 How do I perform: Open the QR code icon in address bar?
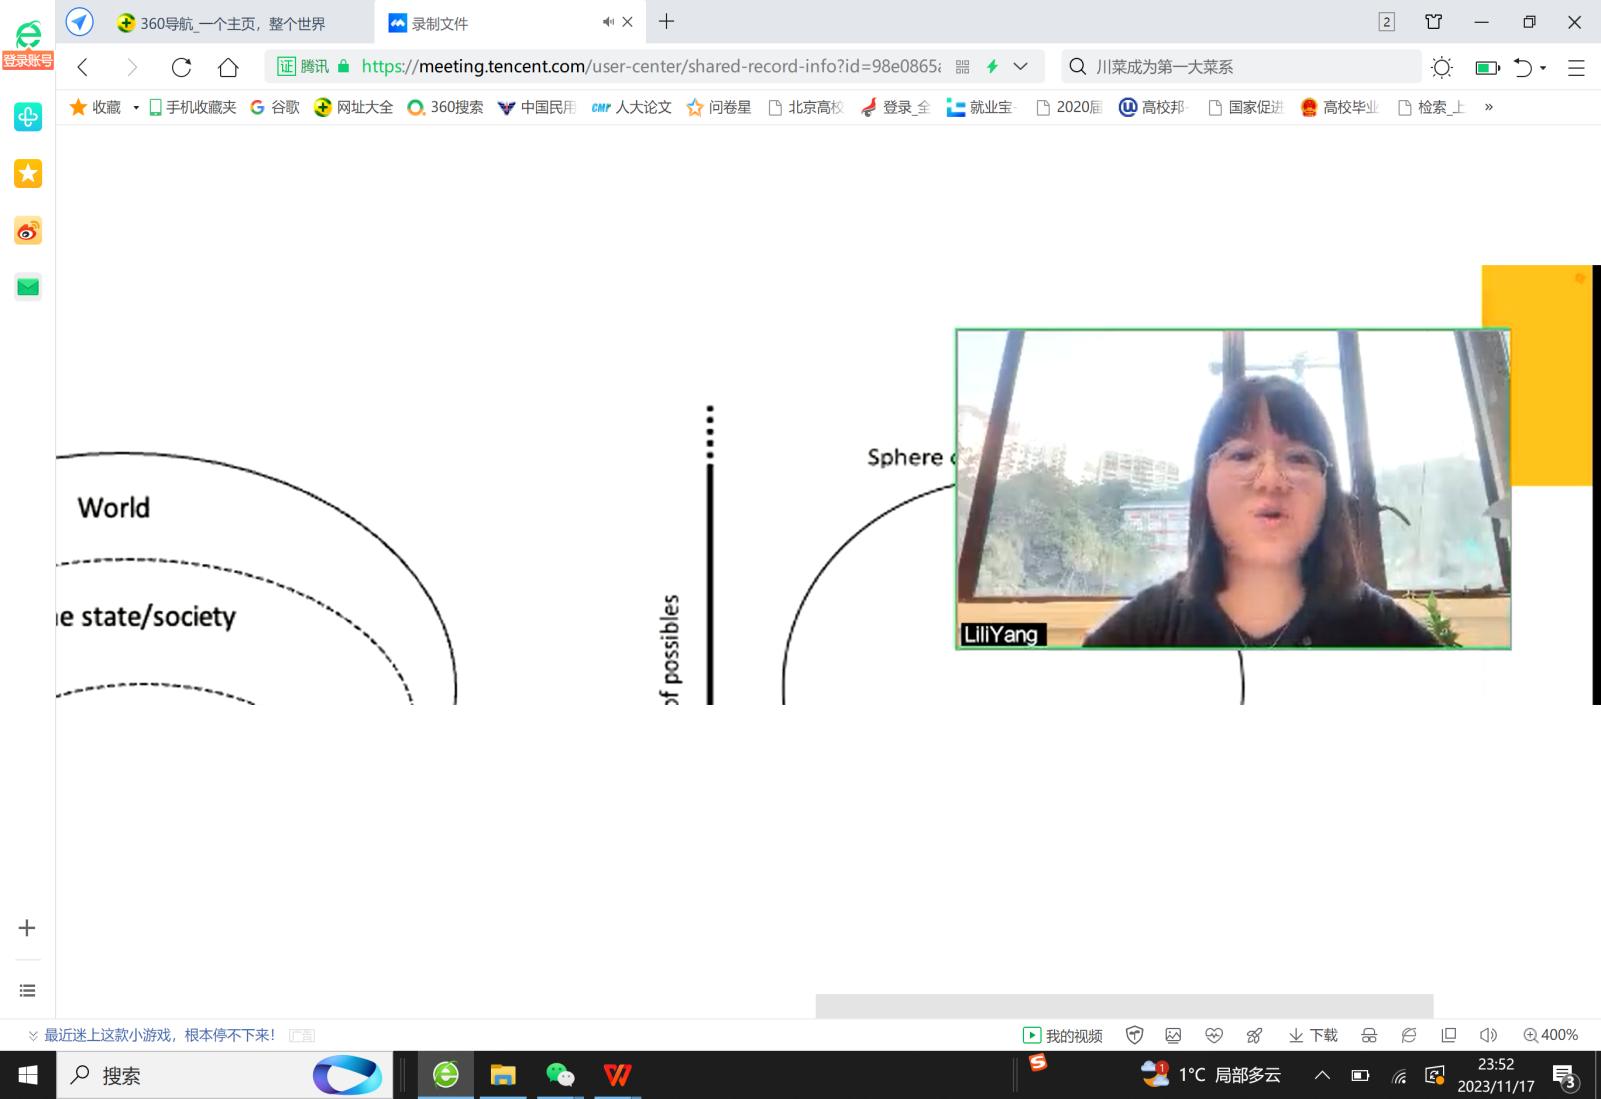coord(963,67)
